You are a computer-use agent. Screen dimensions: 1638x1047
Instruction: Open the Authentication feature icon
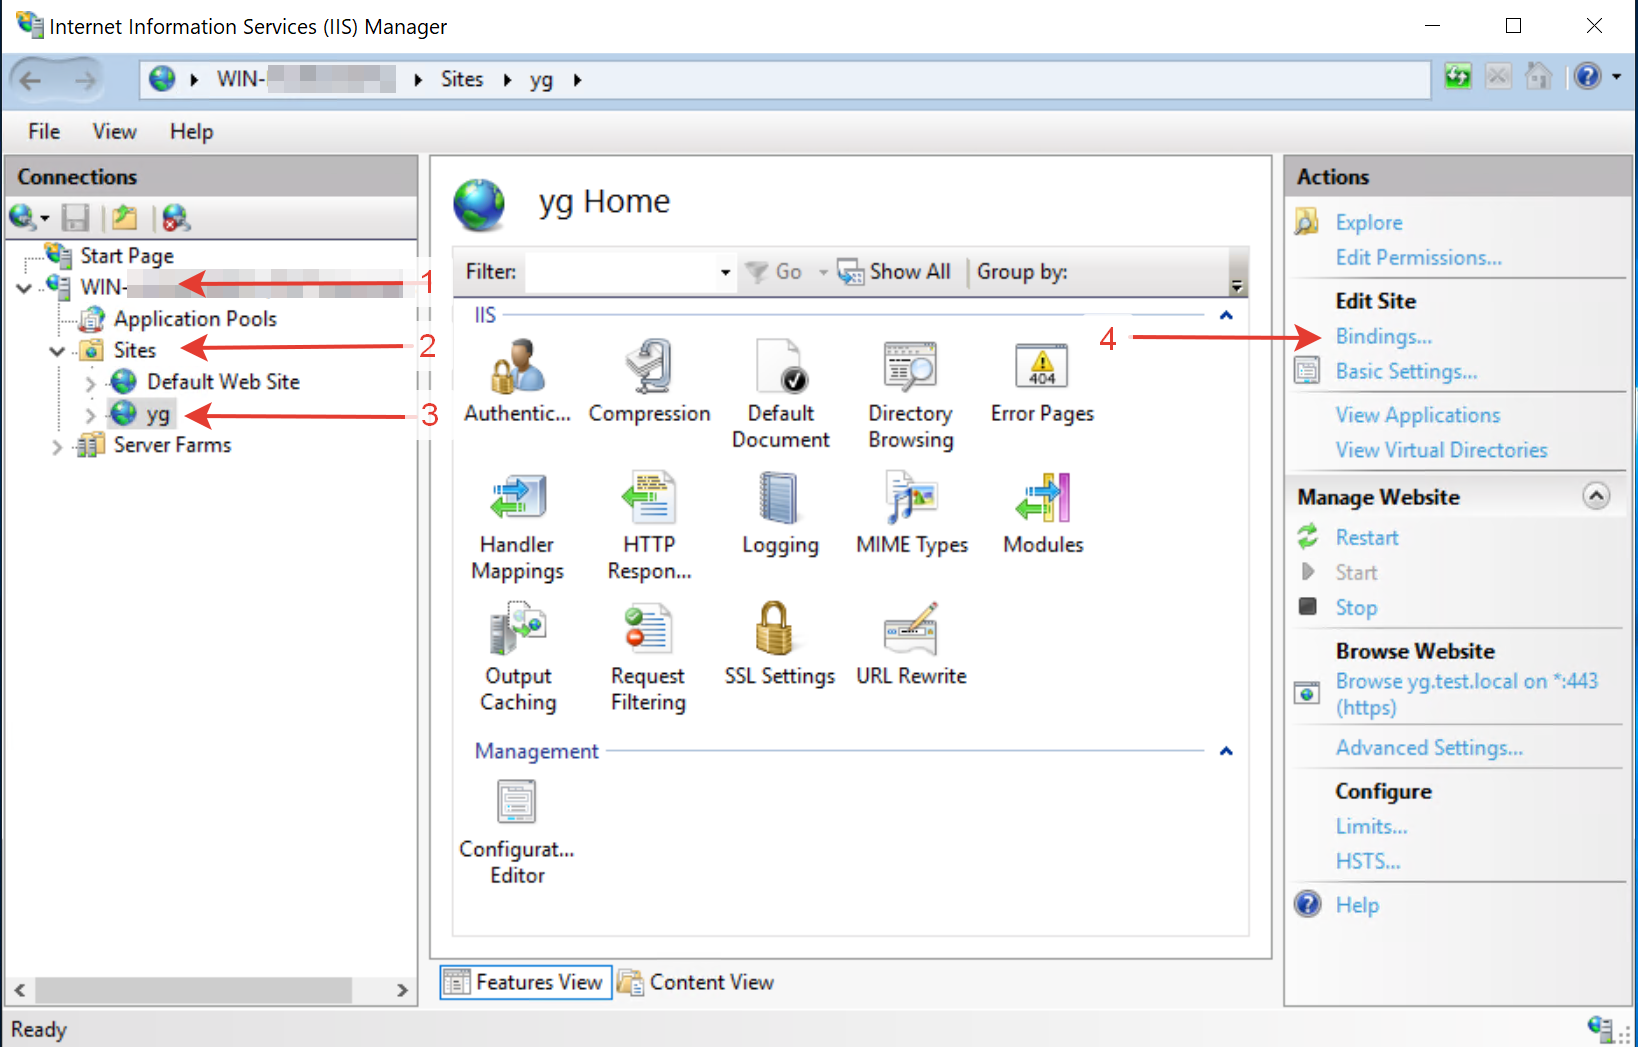click(x=517, y=382)
